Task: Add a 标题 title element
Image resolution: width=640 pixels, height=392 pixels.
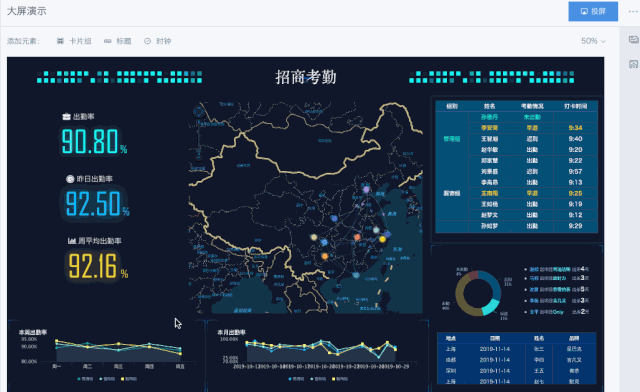Action: 118,41
